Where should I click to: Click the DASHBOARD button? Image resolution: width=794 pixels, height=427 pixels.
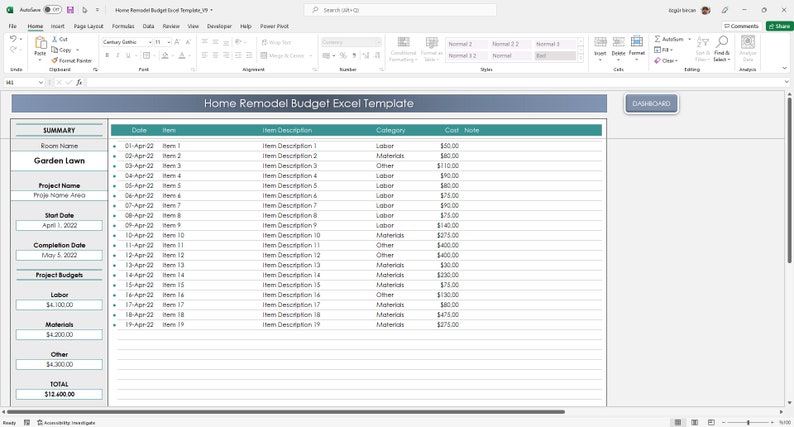(651, 103)
